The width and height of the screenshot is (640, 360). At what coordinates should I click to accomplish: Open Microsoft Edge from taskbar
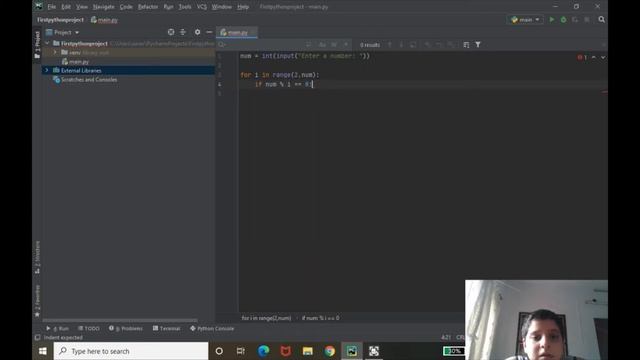264,351
